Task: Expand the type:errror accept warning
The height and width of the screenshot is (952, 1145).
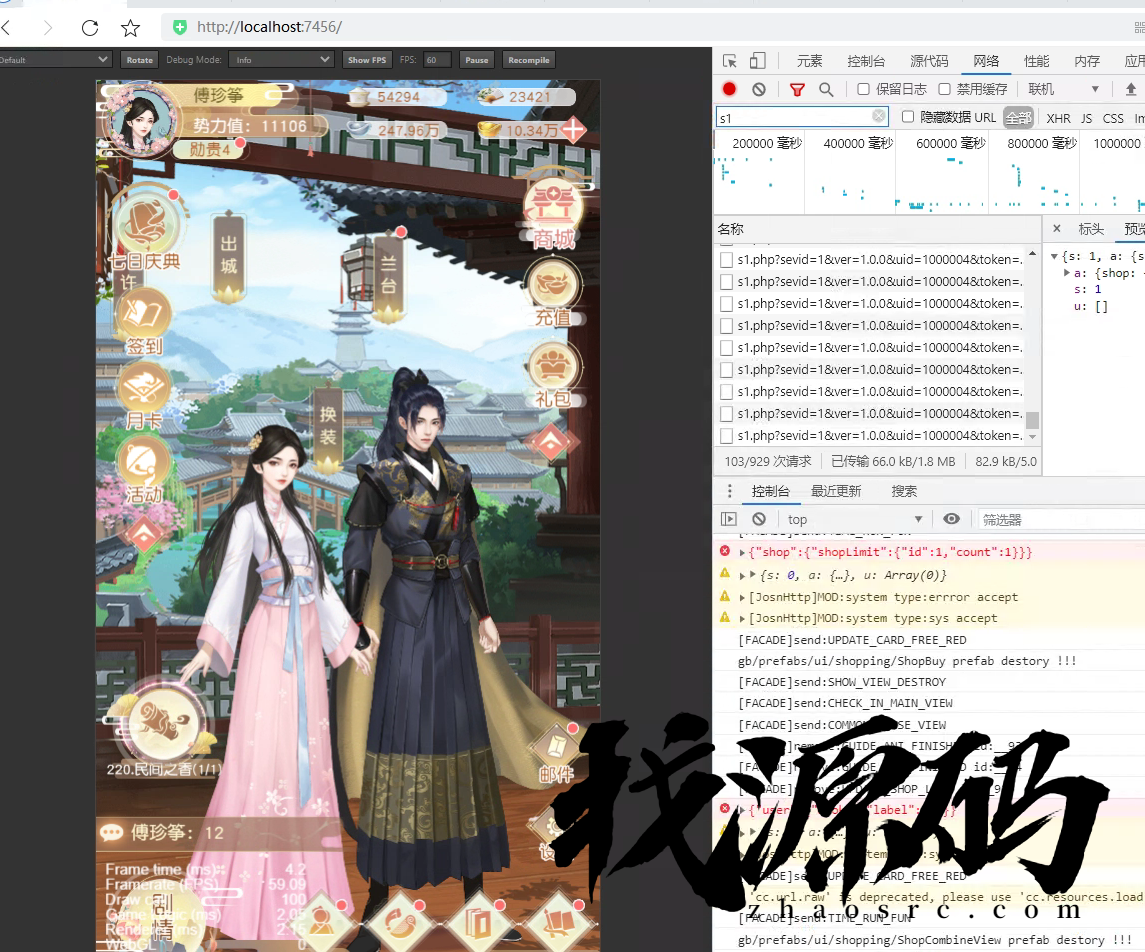Action: [743, 597]
